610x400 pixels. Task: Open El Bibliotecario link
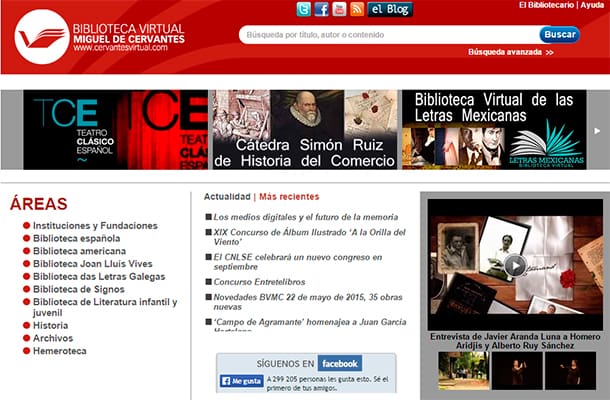(546, 5)
